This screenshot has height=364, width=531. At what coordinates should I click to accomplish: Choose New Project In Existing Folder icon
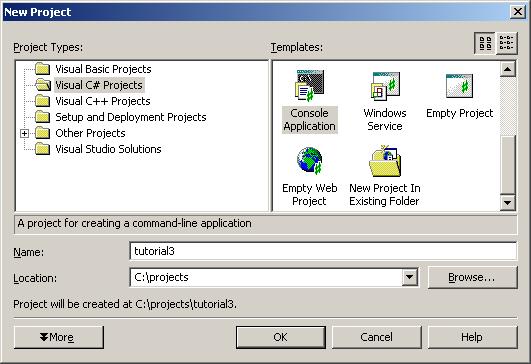tap(385, 161)
